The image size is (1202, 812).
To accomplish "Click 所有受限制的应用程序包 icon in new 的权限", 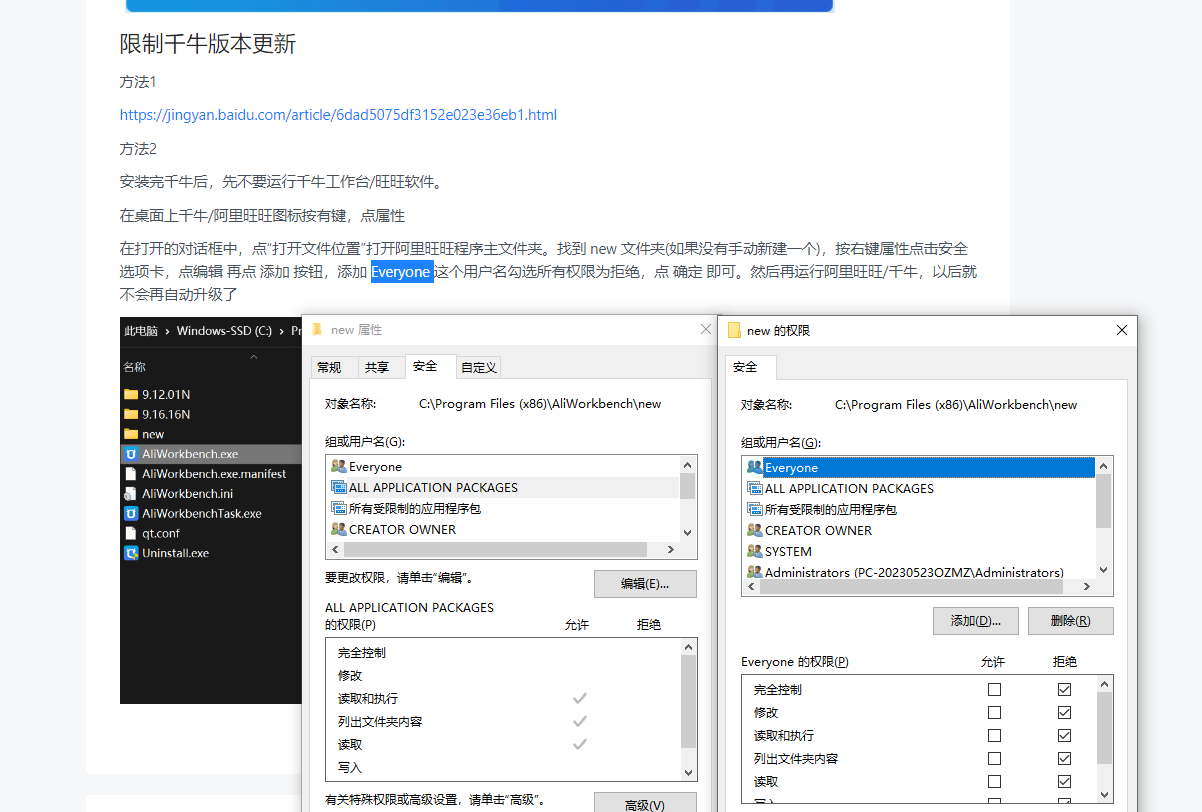I will coord(755,510).
